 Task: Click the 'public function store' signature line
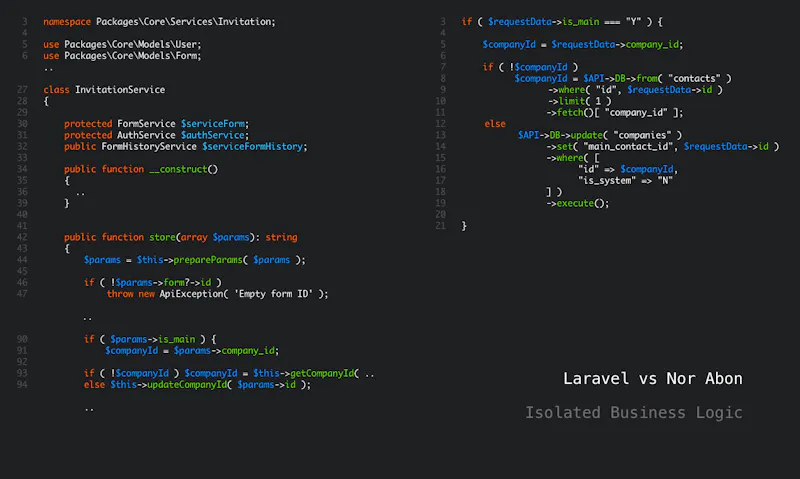[x=181, y=237]
